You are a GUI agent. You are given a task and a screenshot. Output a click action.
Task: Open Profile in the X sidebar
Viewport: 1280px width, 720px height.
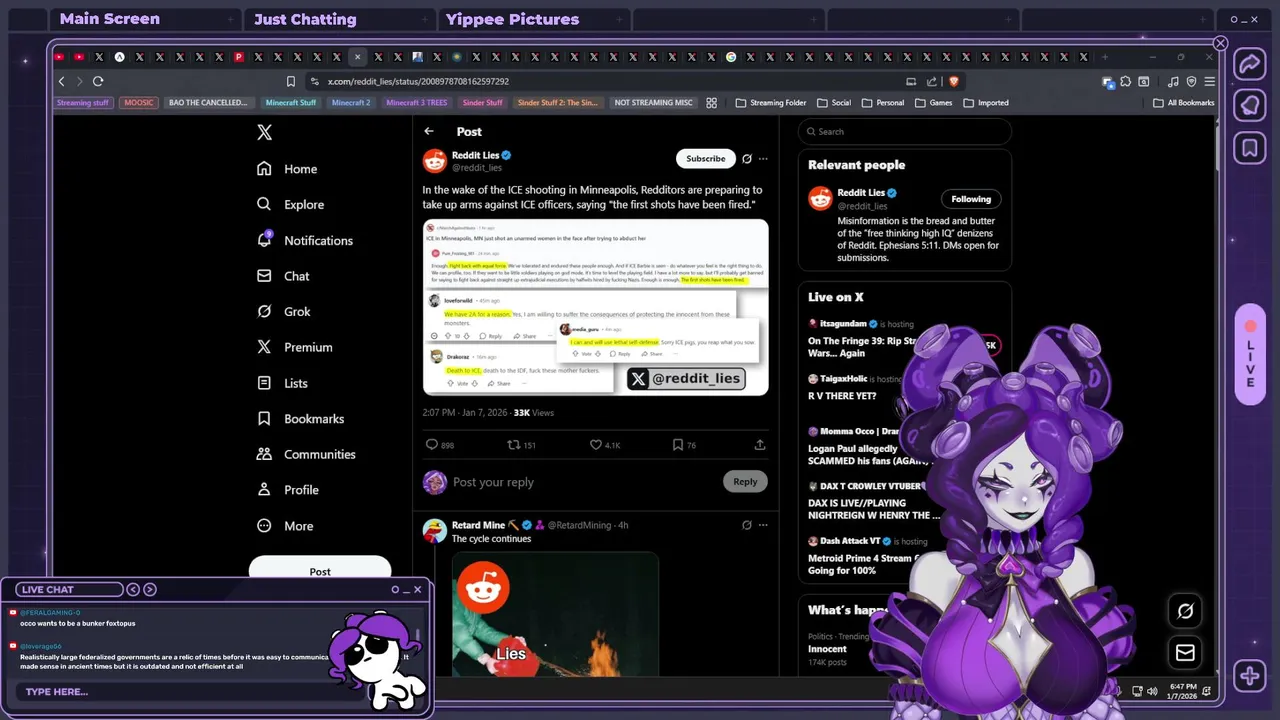[287, 490]
